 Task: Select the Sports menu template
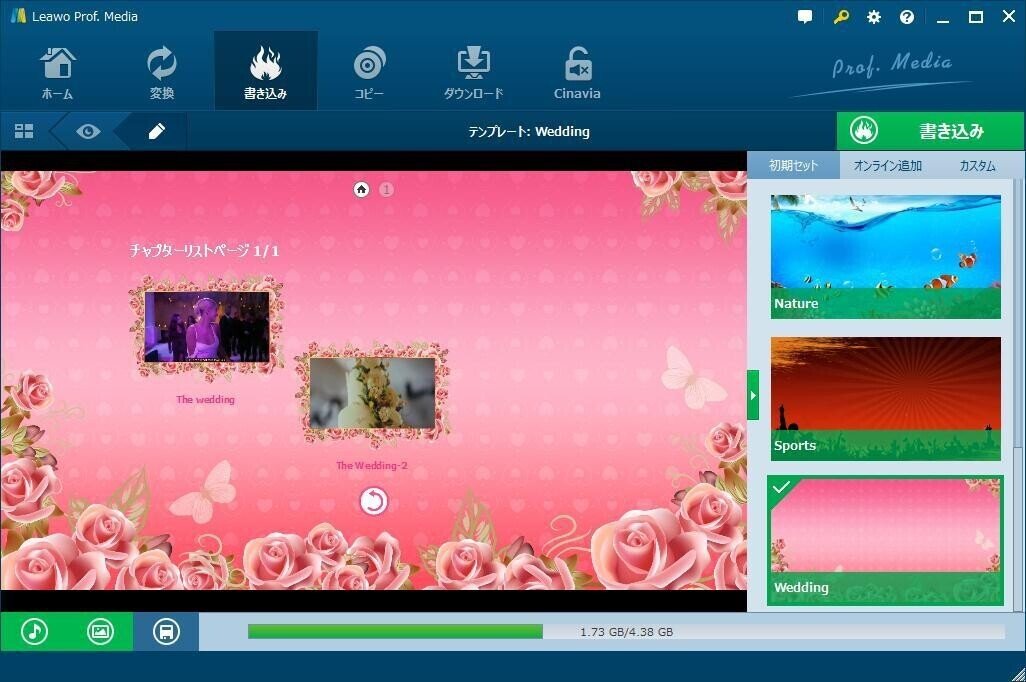(x=885, y=399)
